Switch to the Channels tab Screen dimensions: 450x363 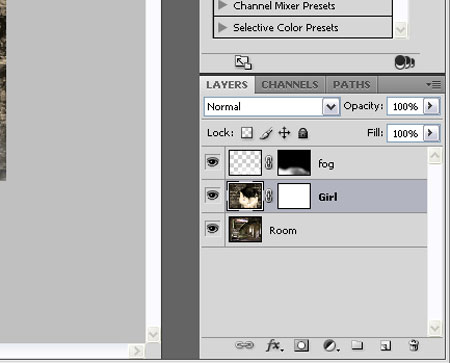point(290,85)
